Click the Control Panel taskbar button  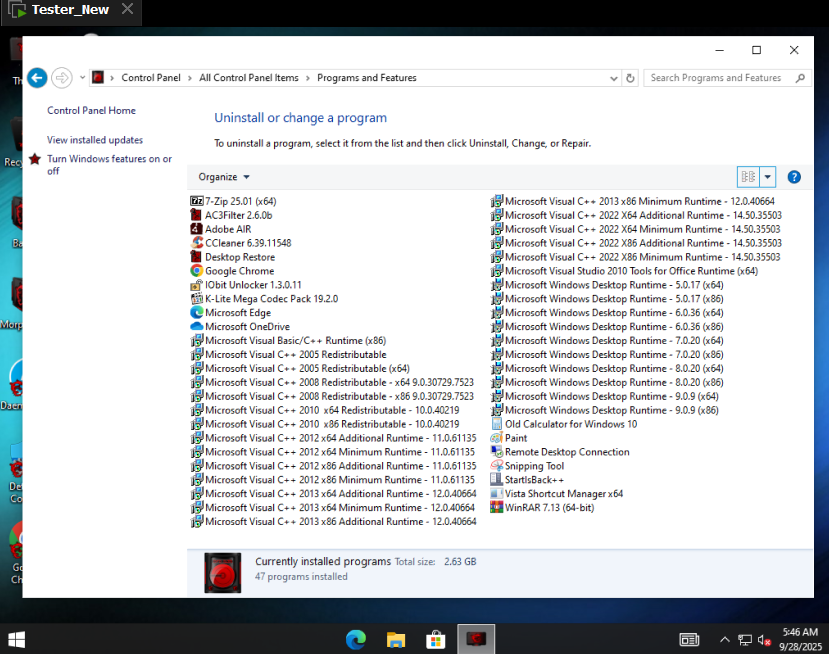(476, 640)
